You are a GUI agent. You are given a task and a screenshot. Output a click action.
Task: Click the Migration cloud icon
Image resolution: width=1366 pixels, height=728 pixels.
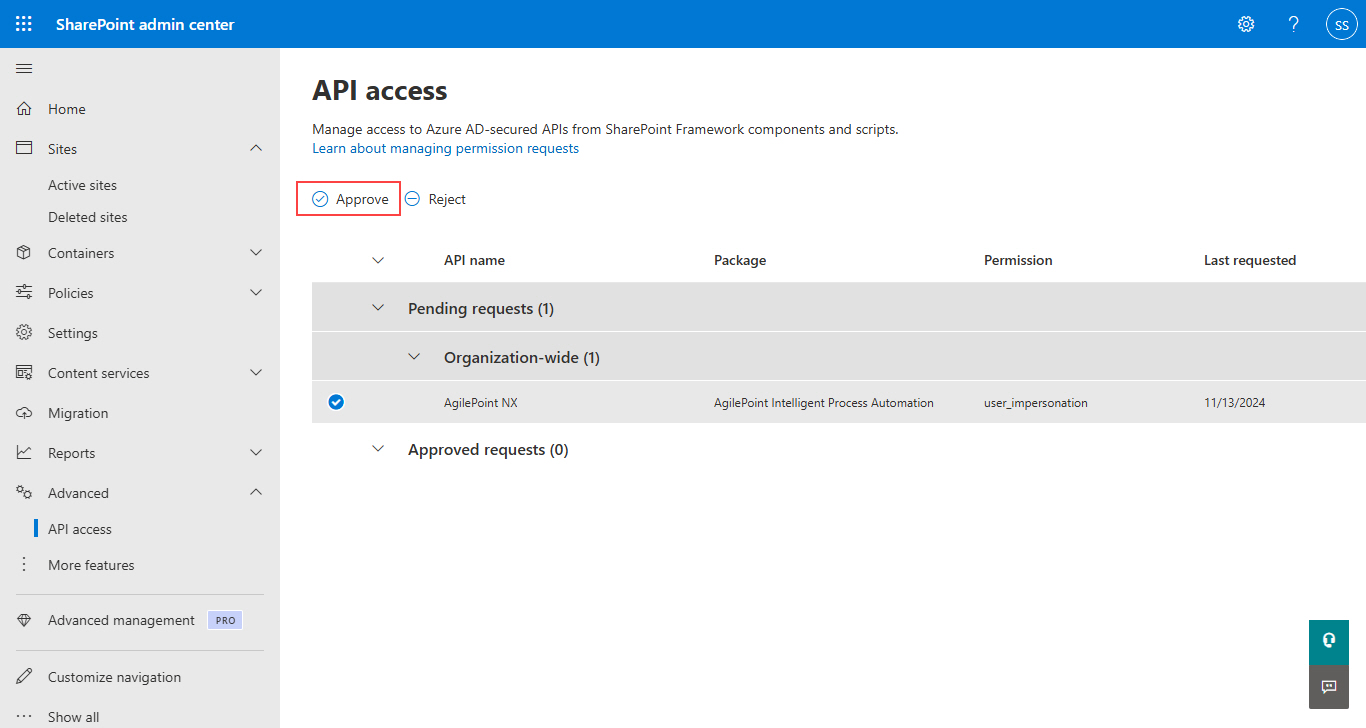click(24, 413)
